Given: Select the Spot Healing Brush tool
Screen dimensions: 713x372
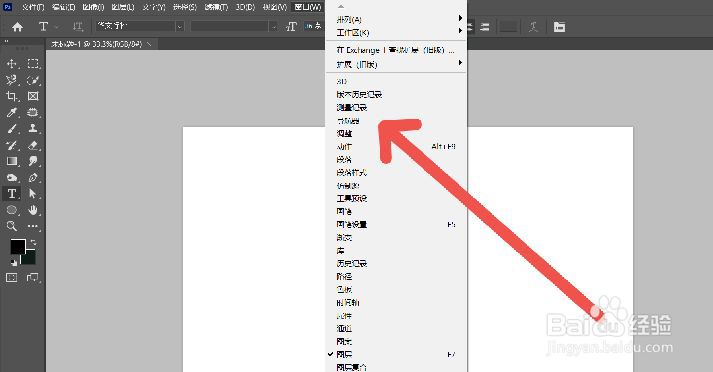Looking at the screenshot, I should pos(33,112).
